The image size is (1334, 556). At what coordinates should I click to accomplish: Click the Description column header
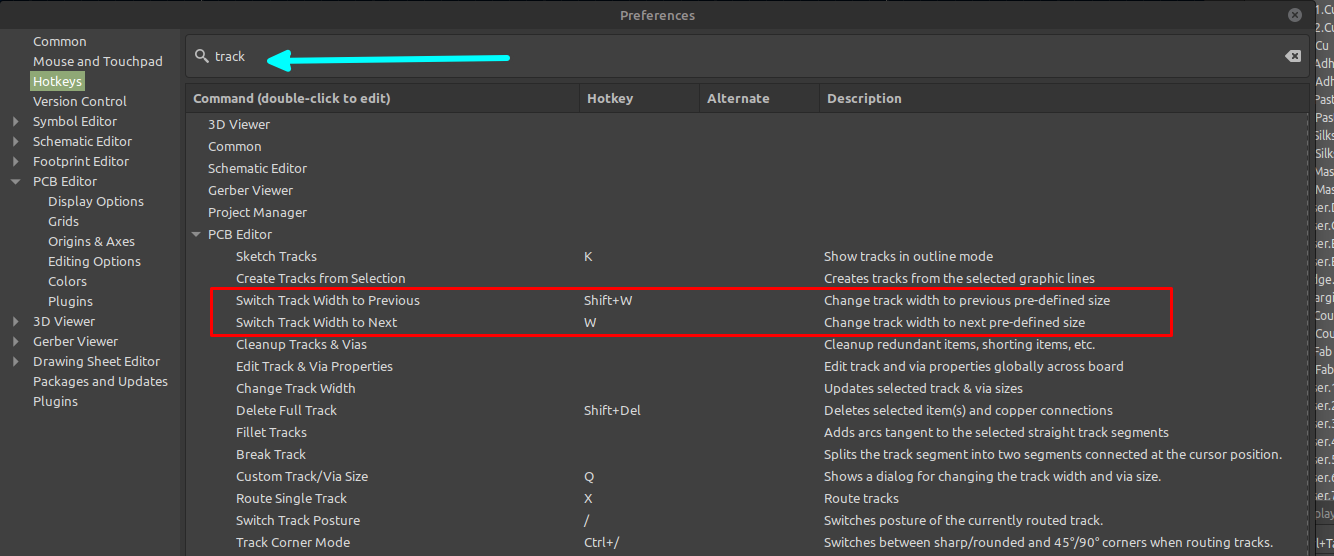pyautogui.click(x=864, y=99)
